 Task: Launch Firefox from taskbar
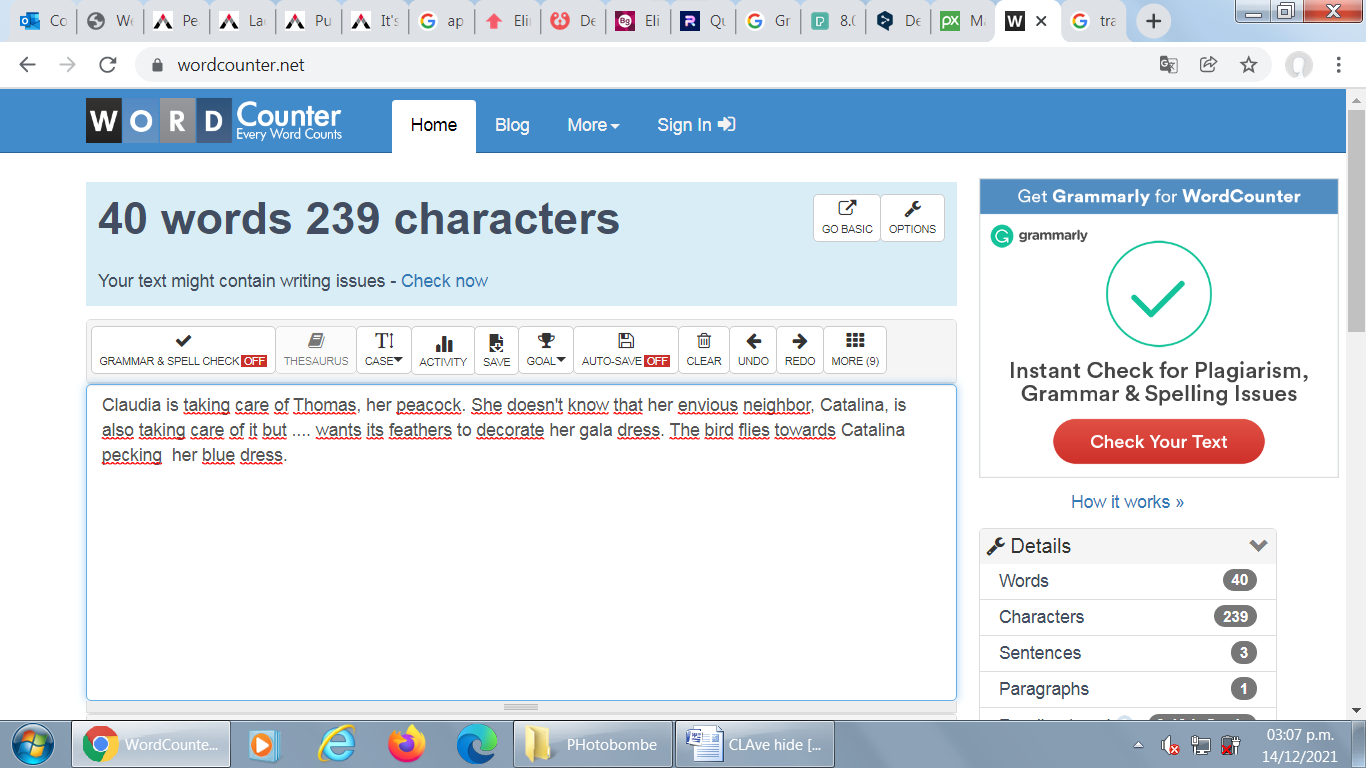pyautogui.click(x=407, y=744)
